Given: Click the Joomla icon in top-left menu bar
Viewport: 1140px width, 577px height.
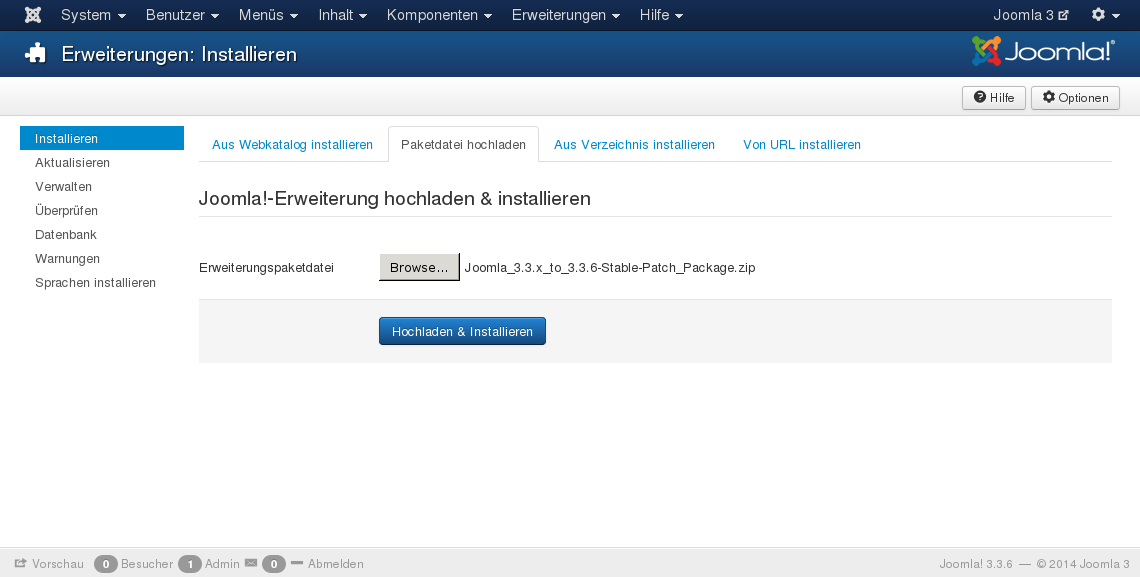Looking at the screenshot, I should (x=33, y=15).
